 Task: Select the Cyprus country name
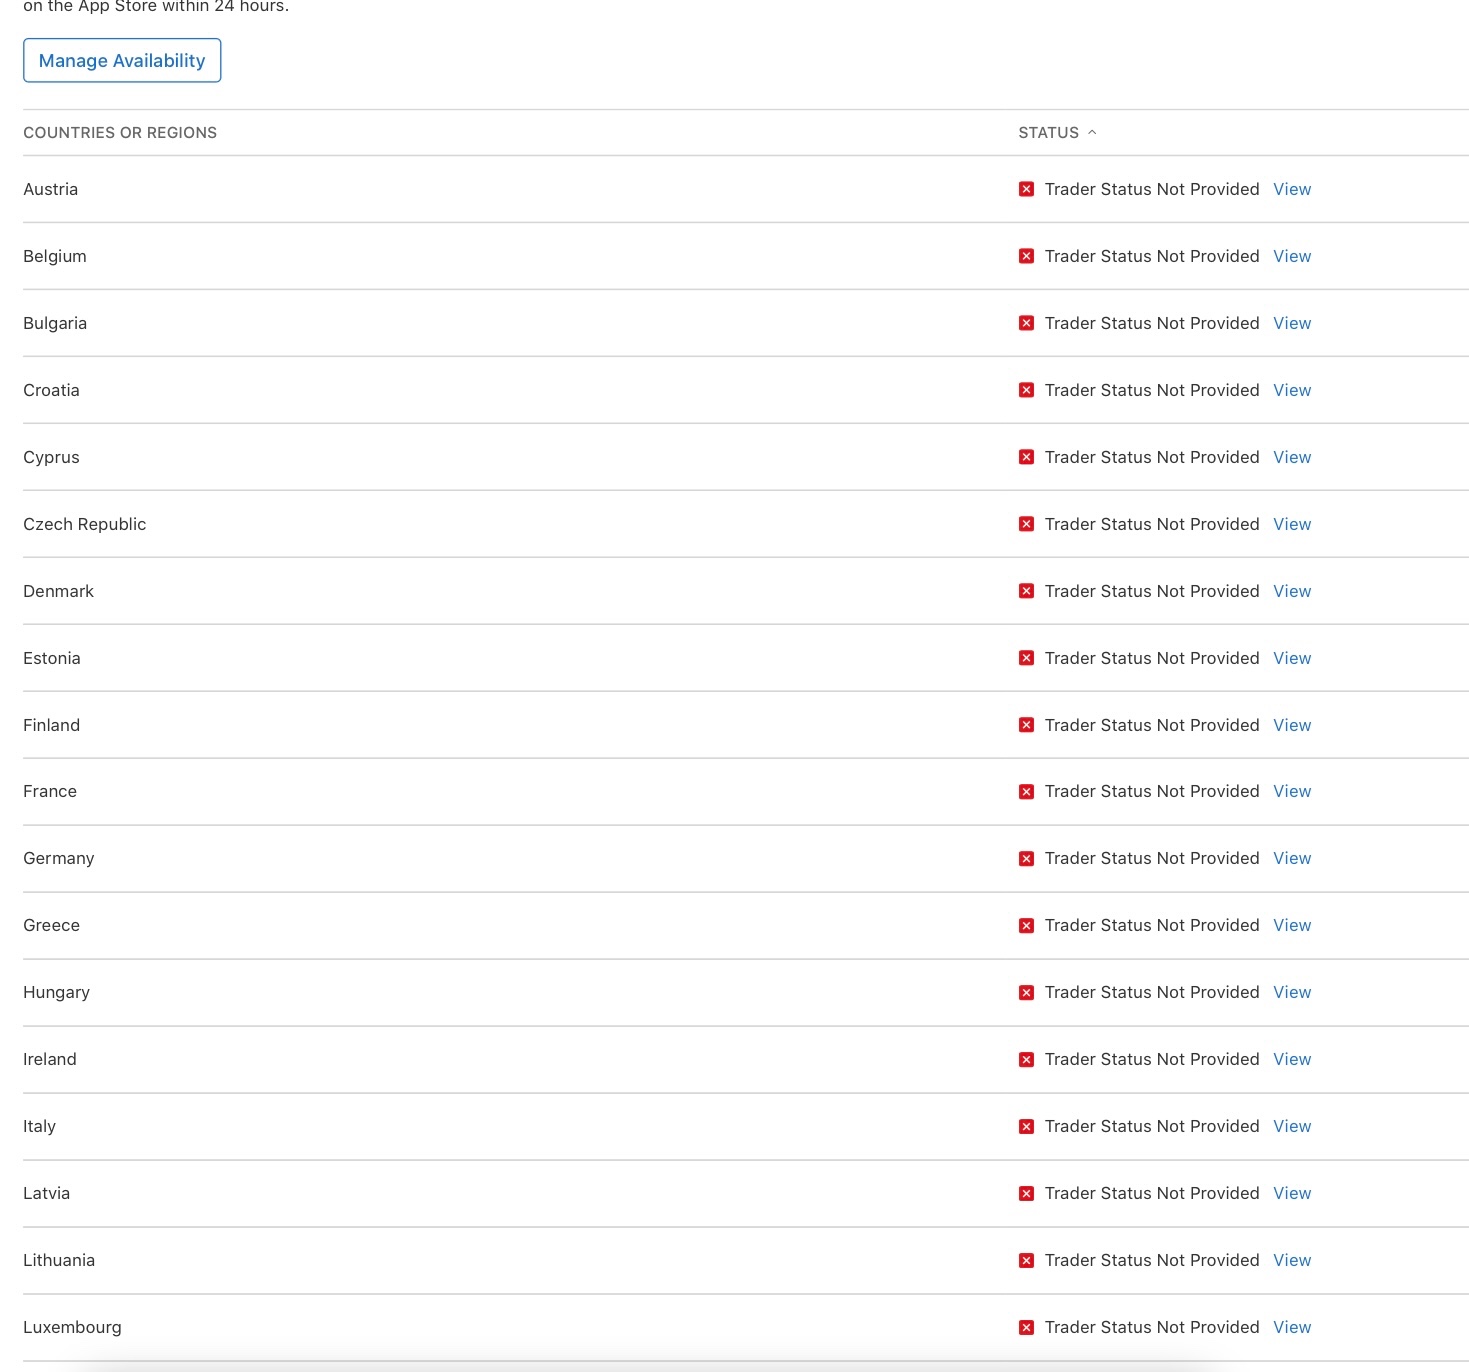[51, 458]
